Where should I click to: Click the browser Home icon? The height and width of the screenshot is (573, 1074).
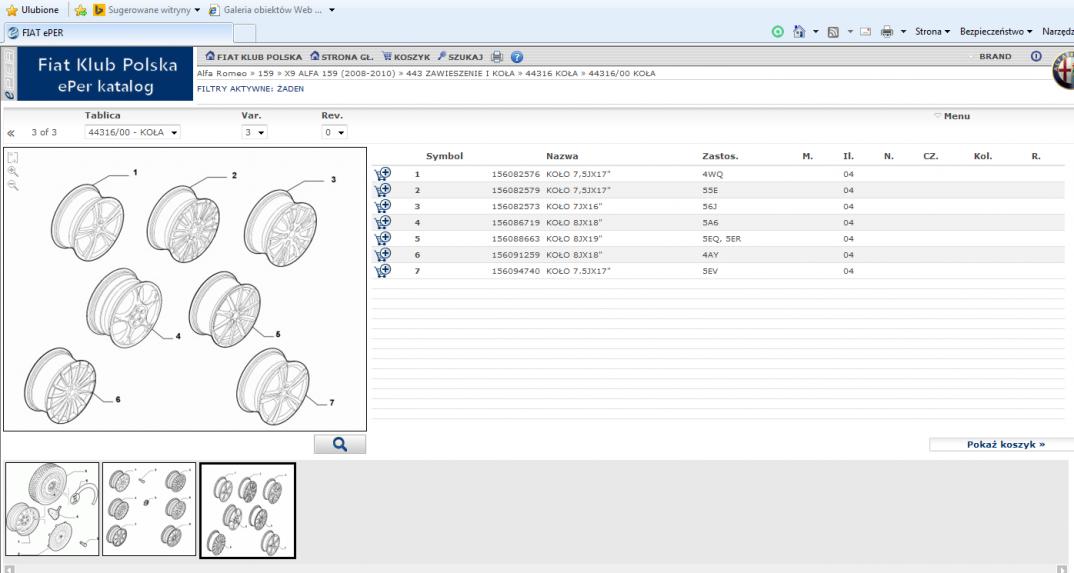pos(799,31)
